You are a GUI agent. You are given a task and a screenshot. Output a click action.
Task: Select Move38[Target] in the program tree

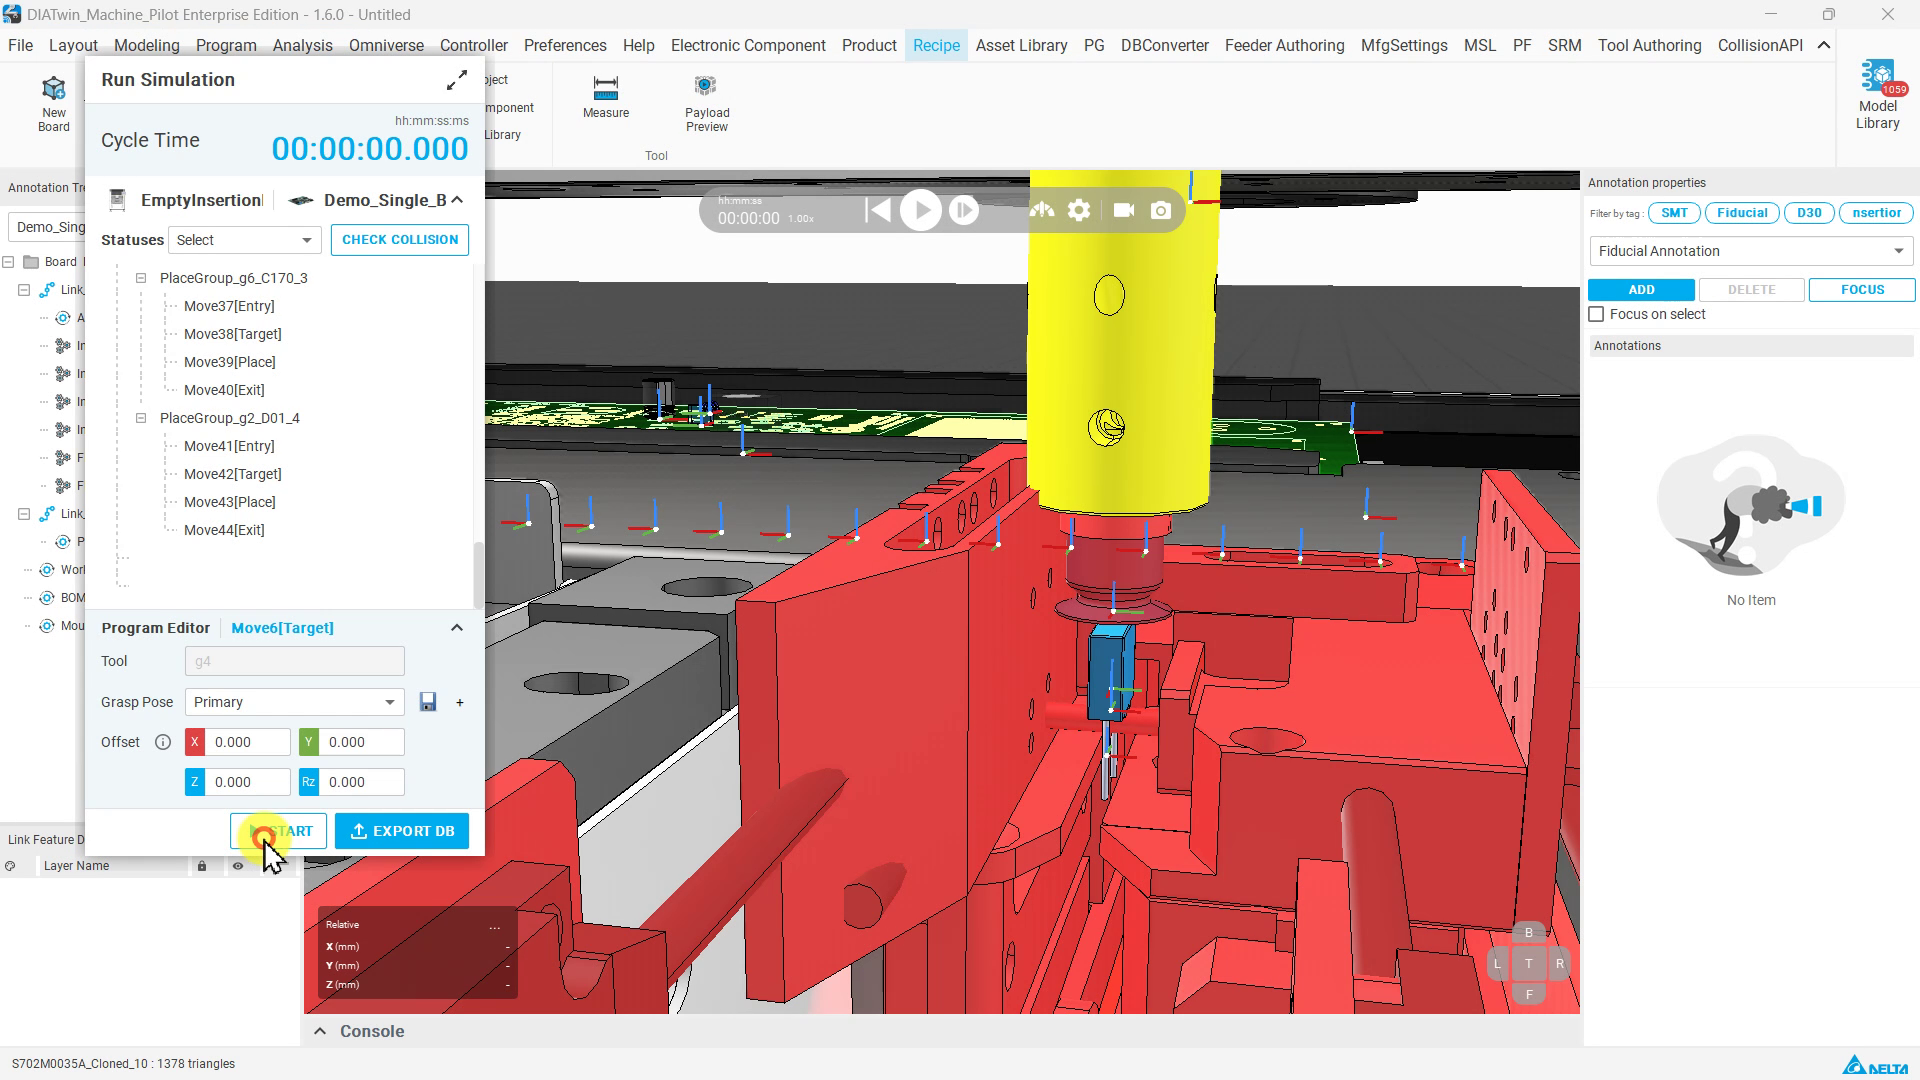pyautogui.click(x=233, y=334)
